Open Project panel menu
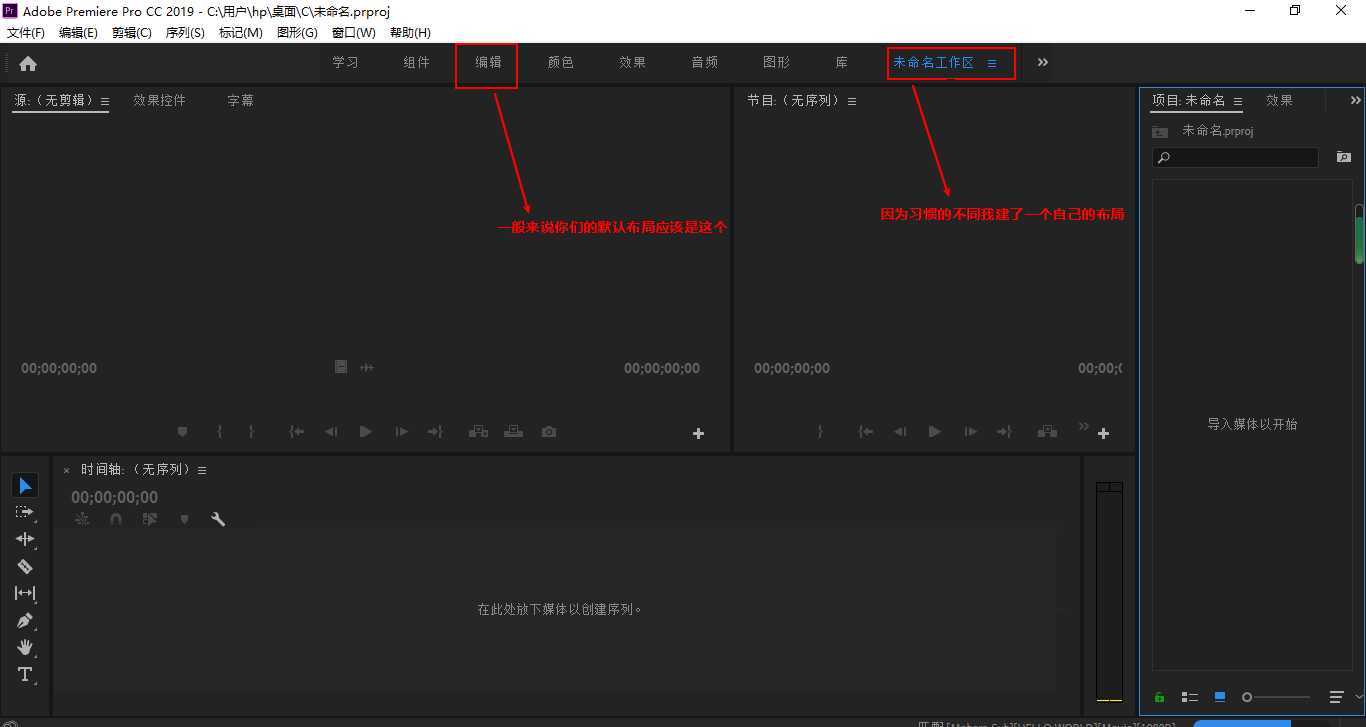Screen dimensions: 1366x727 1237,101
